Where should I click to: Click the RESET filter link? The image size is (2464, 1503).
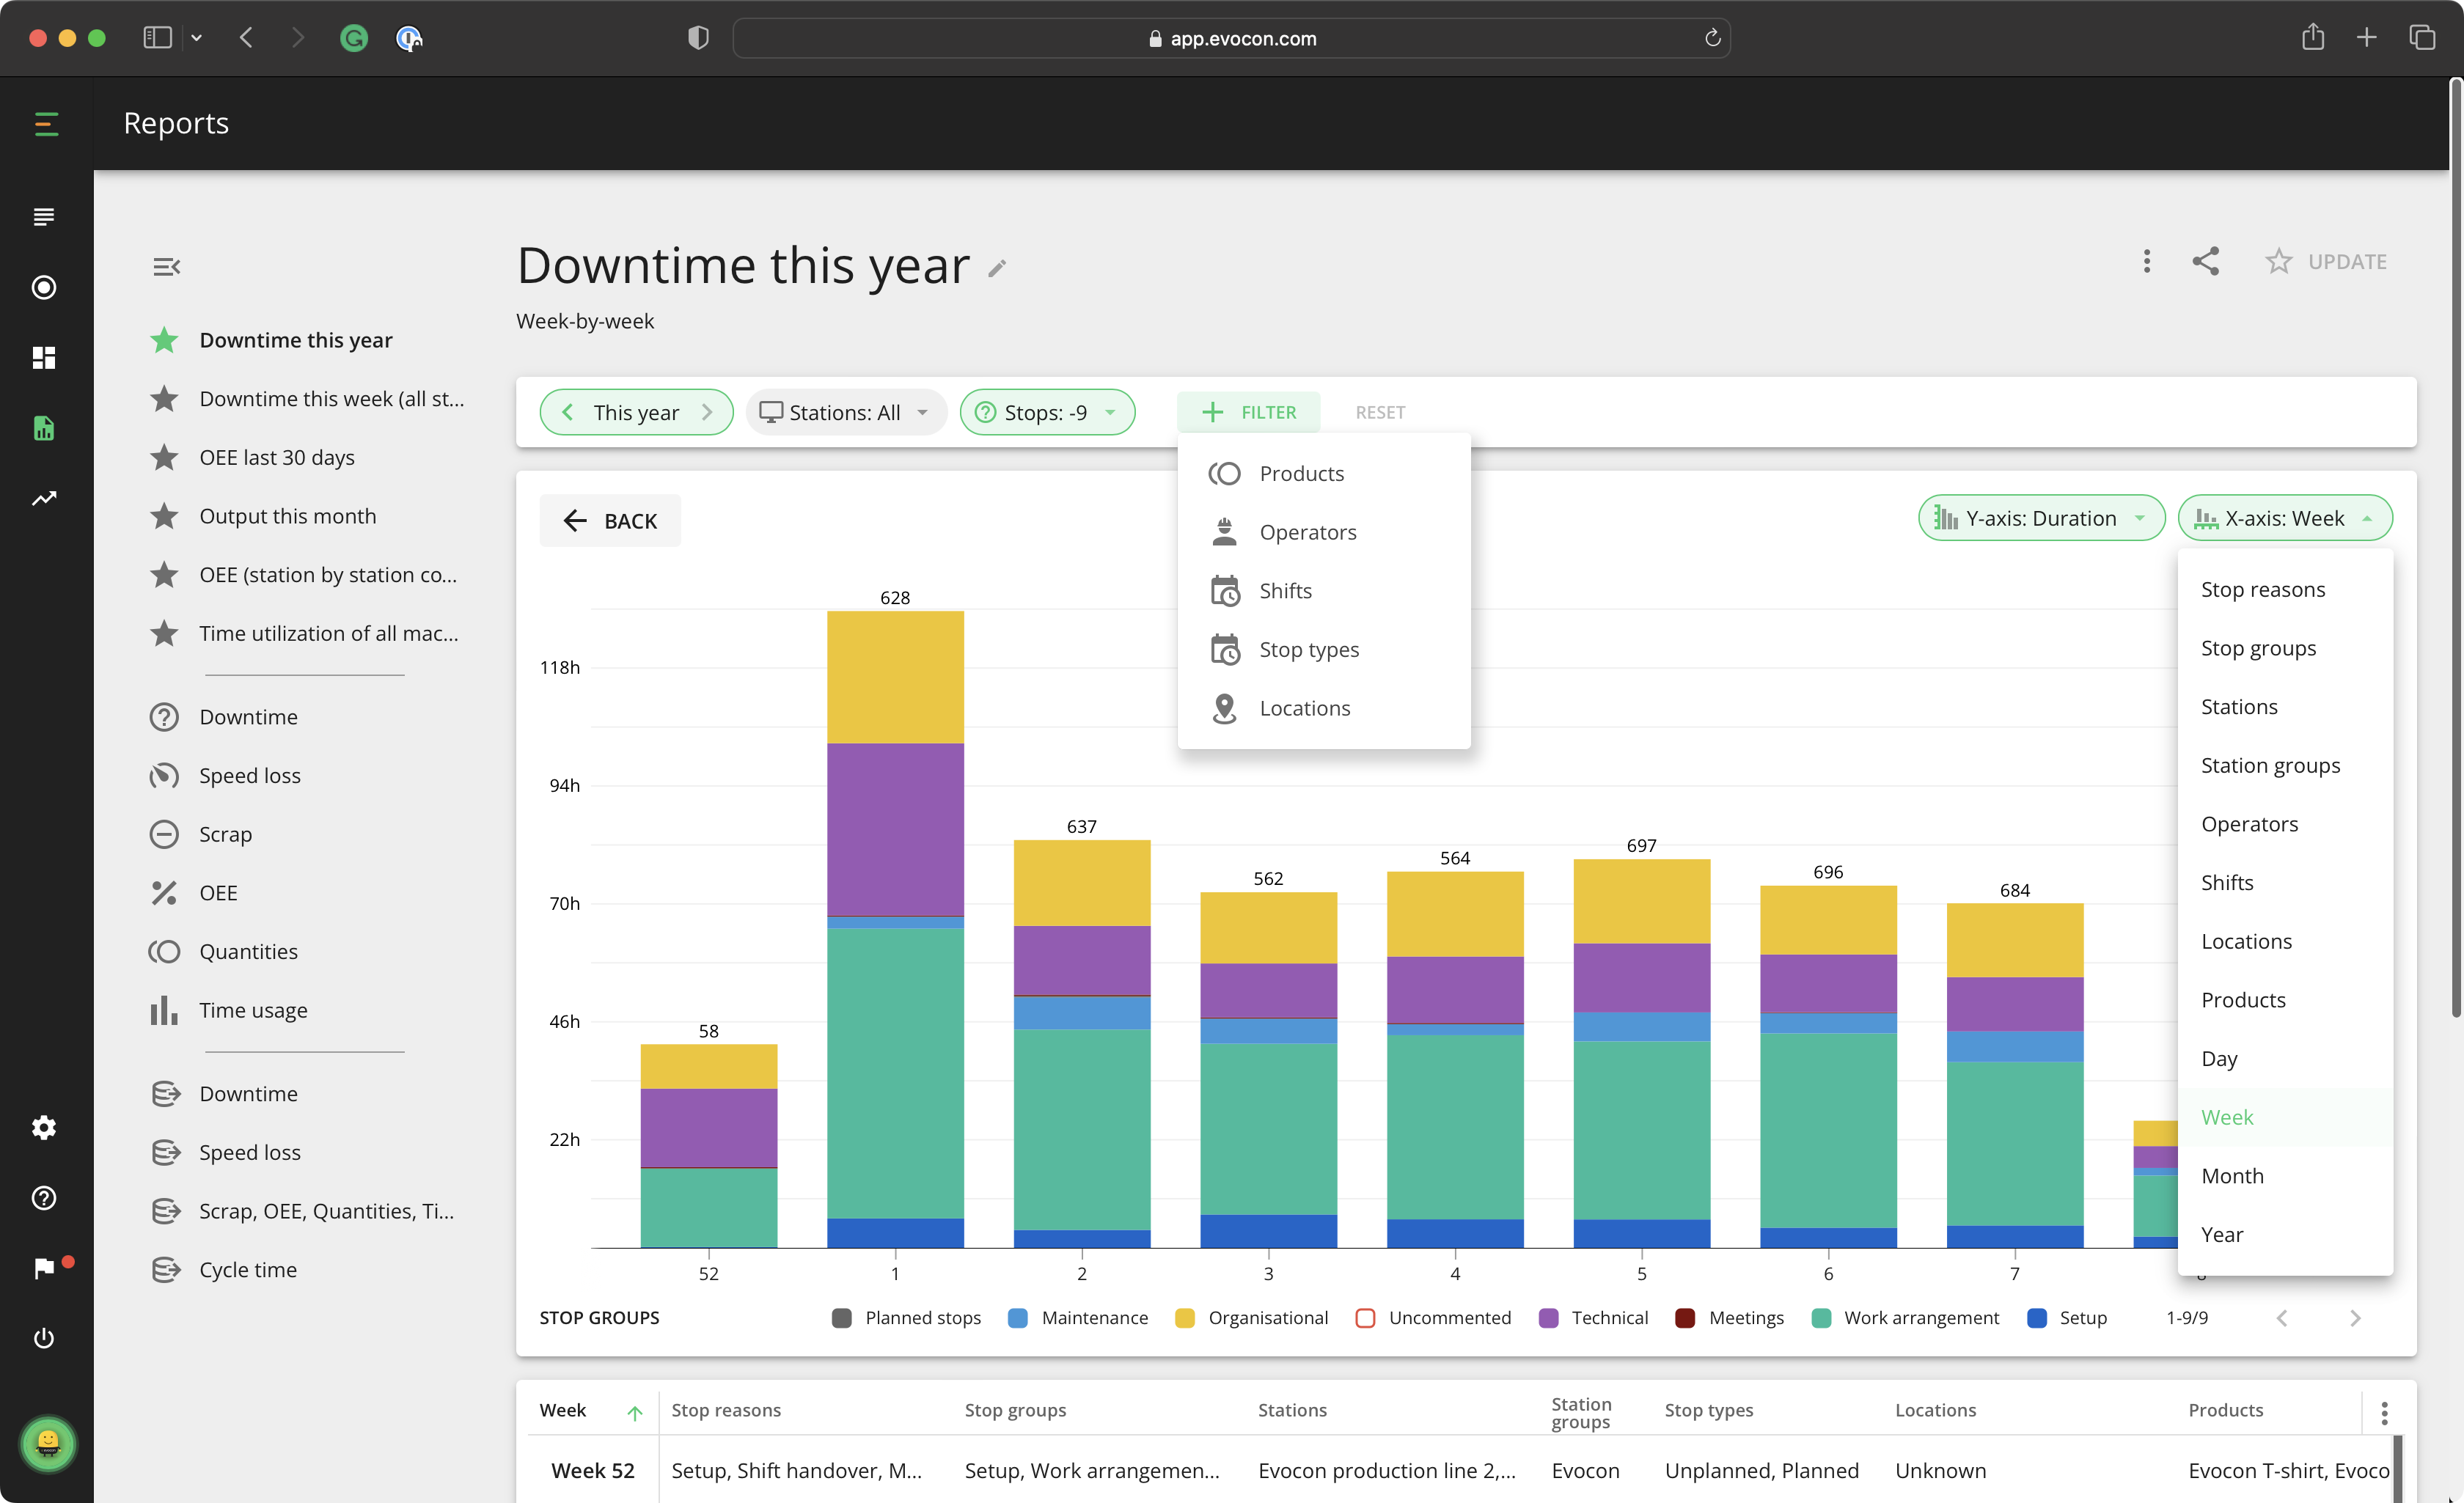point(1380,412)
